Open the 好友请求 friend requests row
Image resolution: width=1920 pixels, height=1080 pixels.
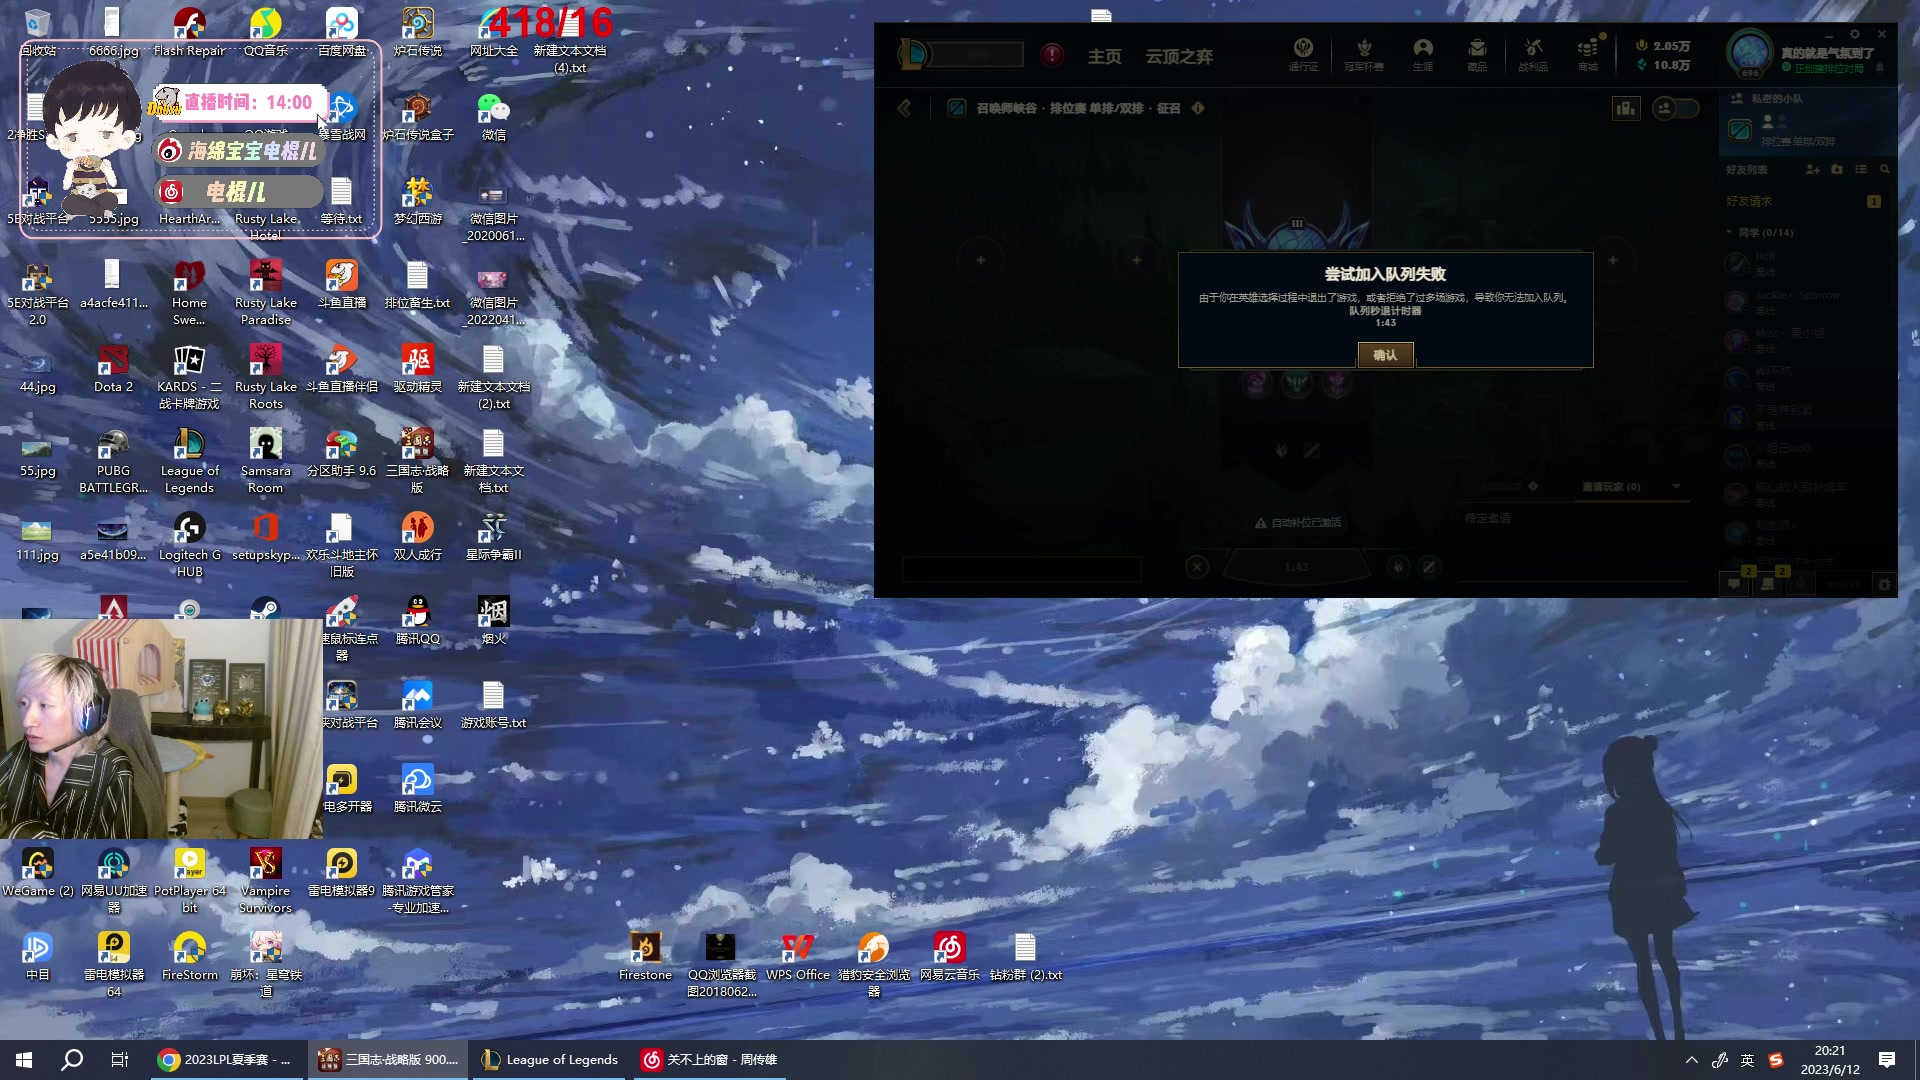coord(1804,201)
